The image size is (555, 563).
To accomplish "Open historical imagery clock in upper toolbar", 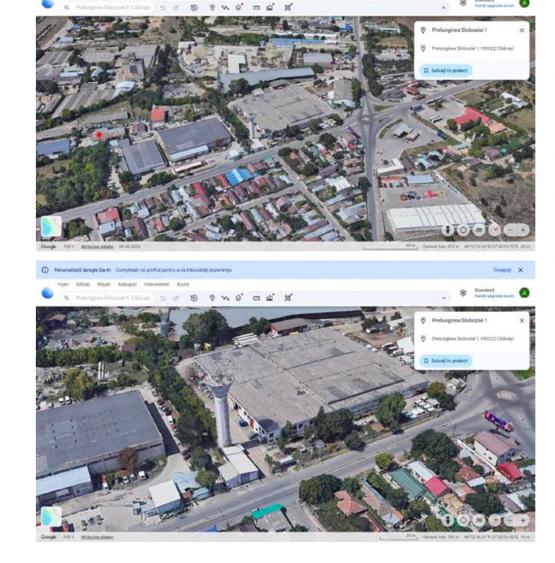I will coord(194,7).
